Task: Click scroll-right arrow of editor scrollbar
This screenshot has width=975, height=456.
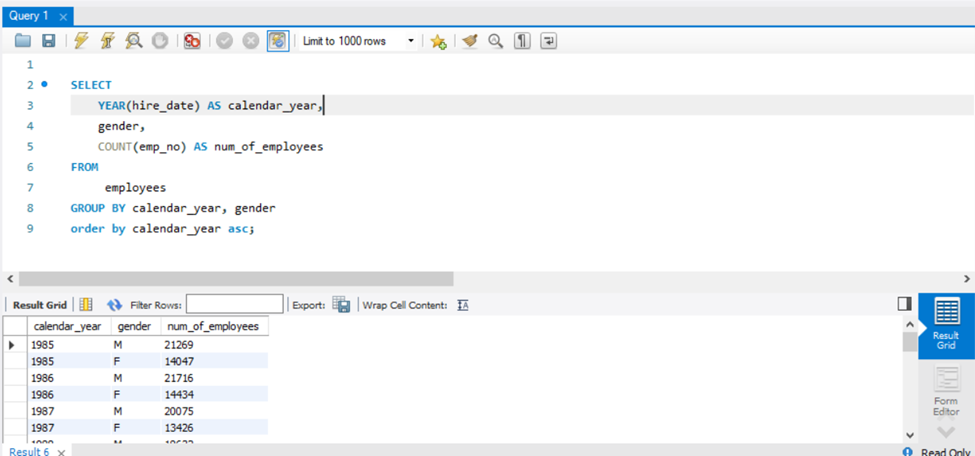Action: pyautogui.click(x=967, y=278)
